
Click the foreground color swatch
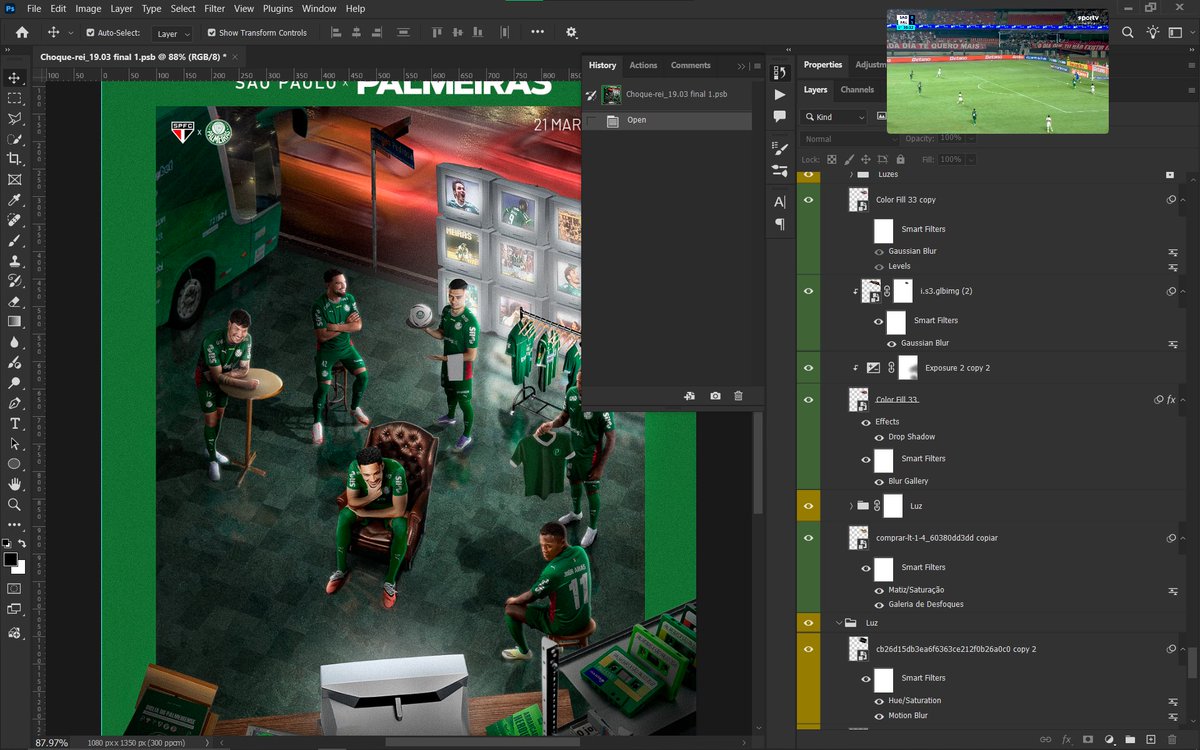11,560
